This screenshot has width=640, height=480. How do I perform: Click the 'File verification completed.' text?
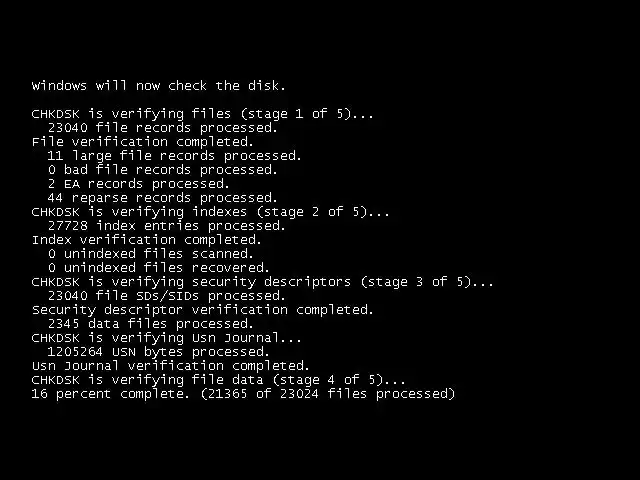[143, 142]
